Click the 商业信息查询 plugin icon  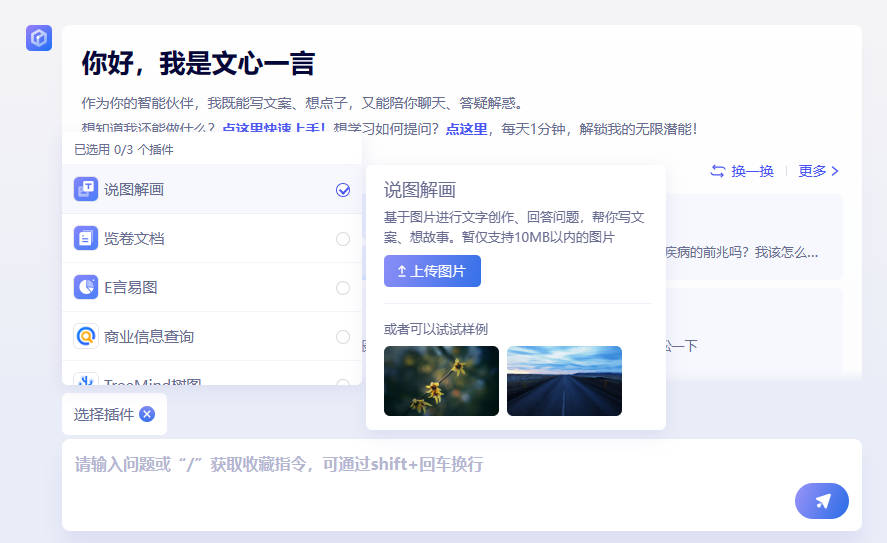click(86, 337)
